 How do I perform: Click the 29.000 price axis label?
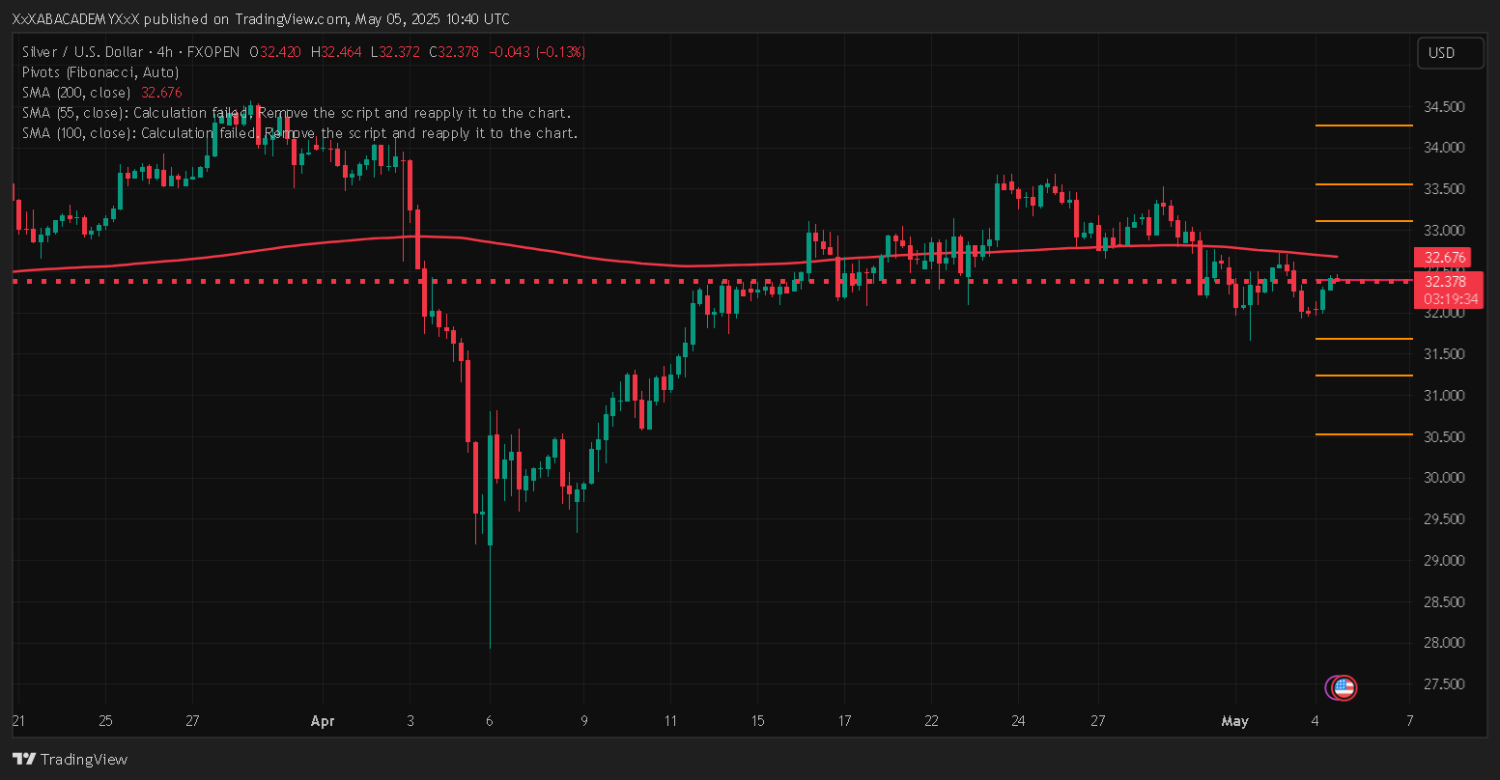tap(1445, 560)
